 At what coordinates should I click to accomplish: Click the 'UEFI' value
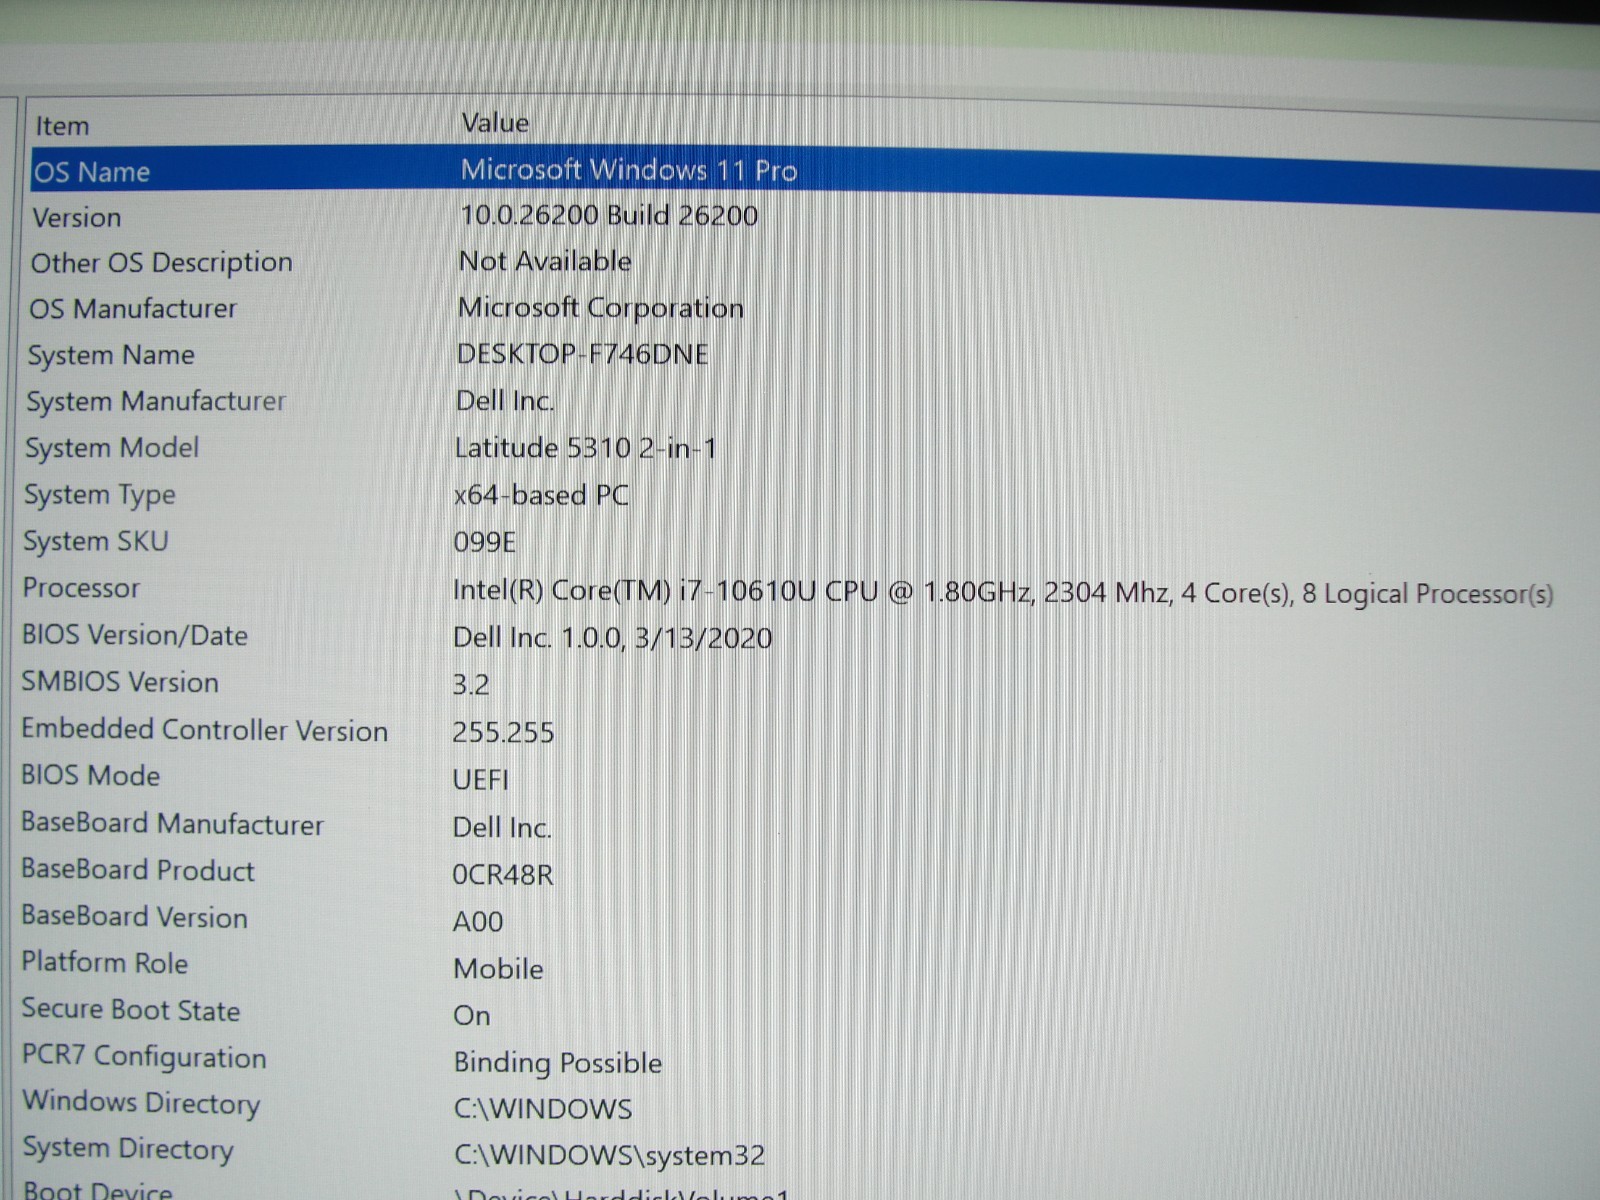[481, 779]
